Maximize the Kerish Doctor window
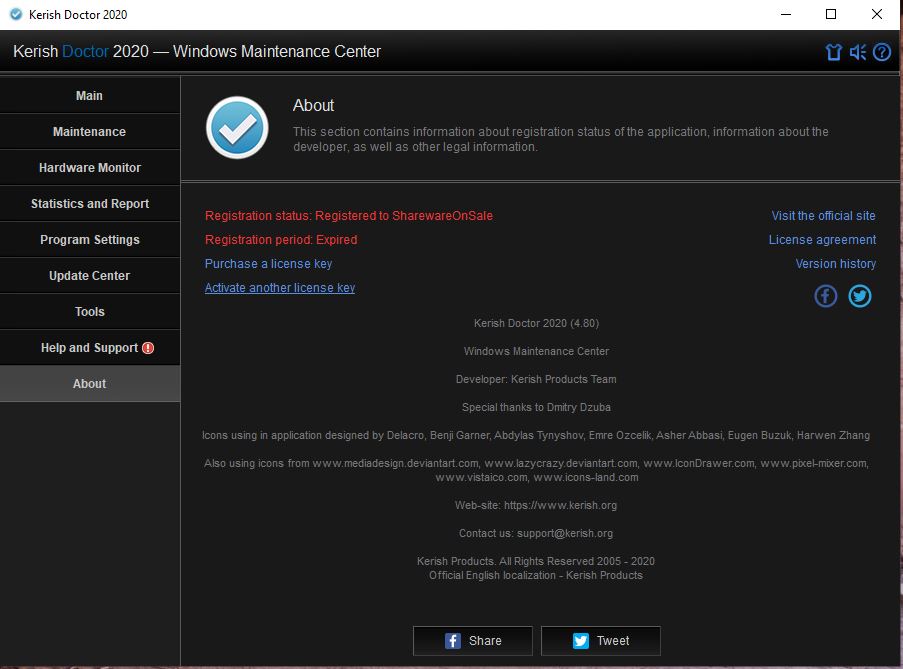This screenshot has height=669, width=903. 830,14
